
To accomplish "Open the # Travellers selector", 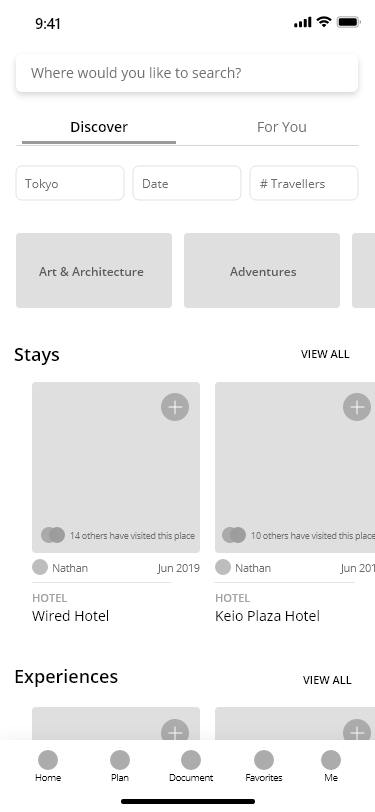I will (x=304, y=183).
